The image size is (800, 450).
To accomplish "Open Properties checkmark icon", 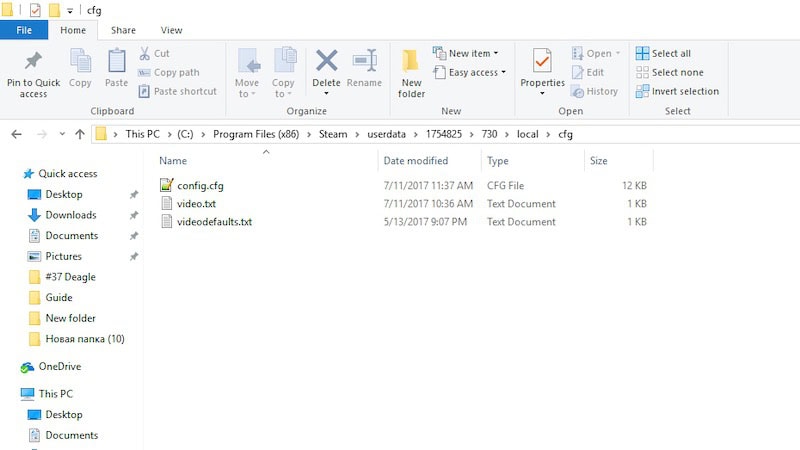I will pos(542,61).
